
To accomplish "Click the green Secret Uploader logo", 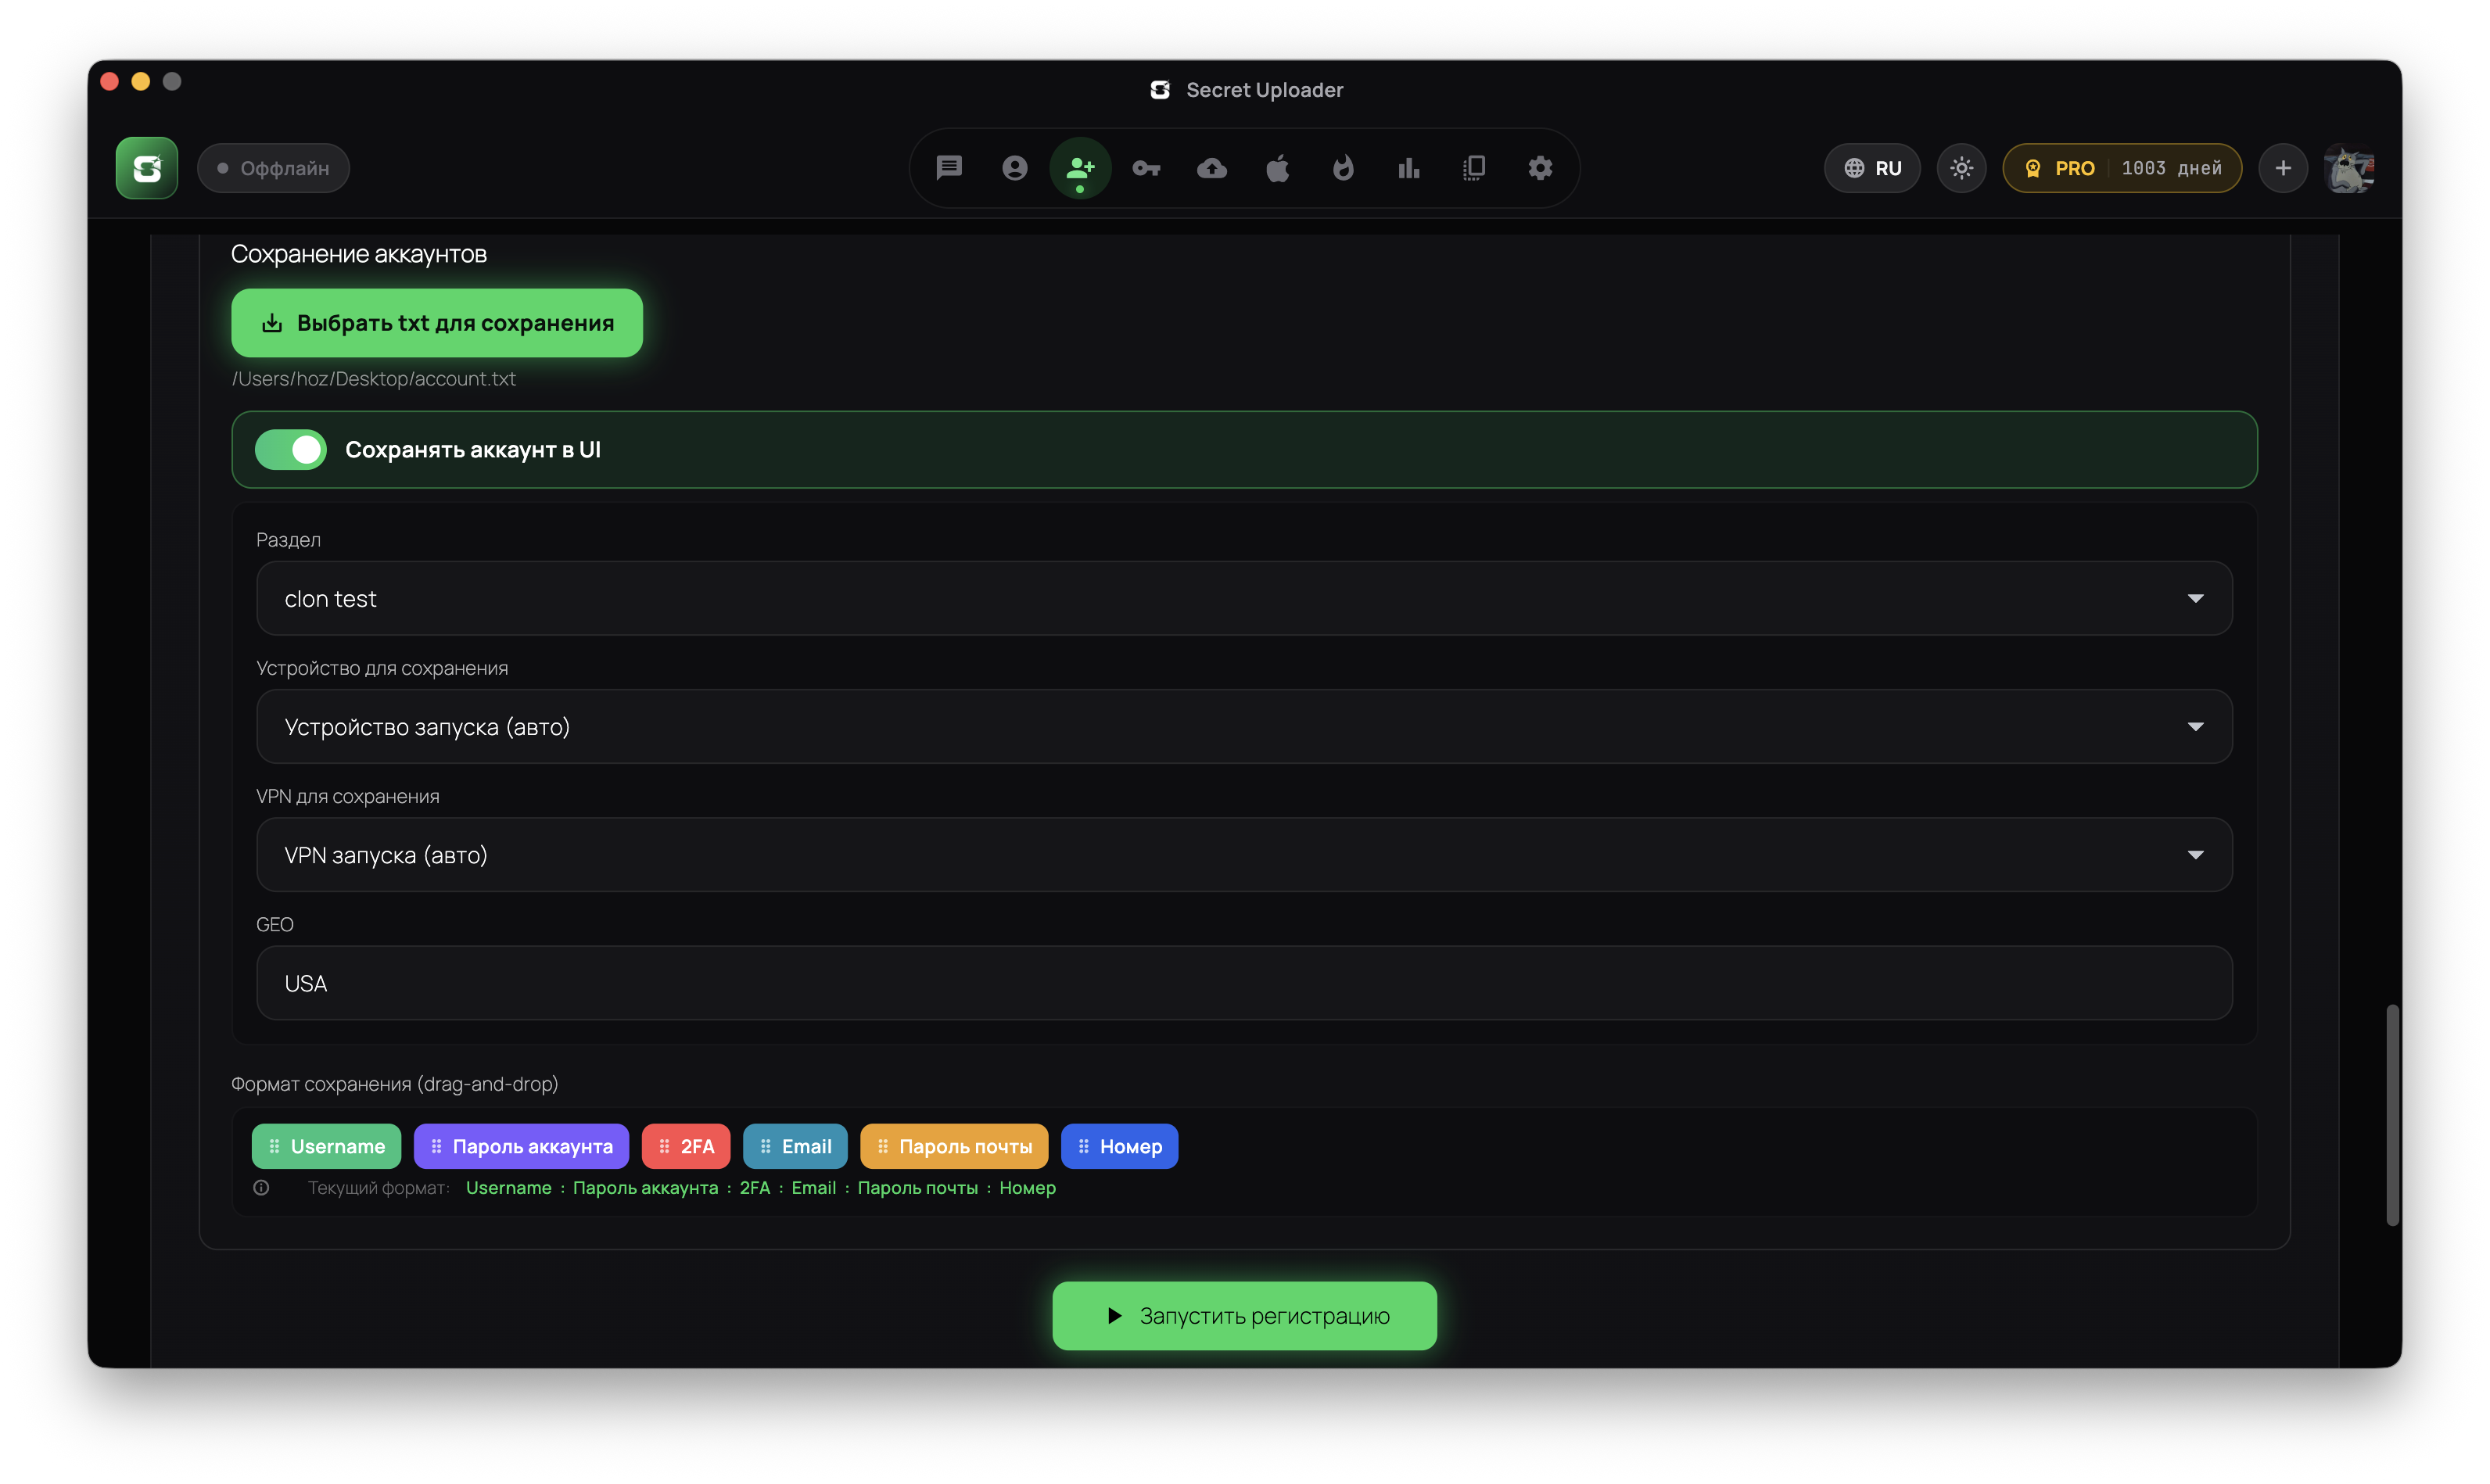I will point(147,168).
